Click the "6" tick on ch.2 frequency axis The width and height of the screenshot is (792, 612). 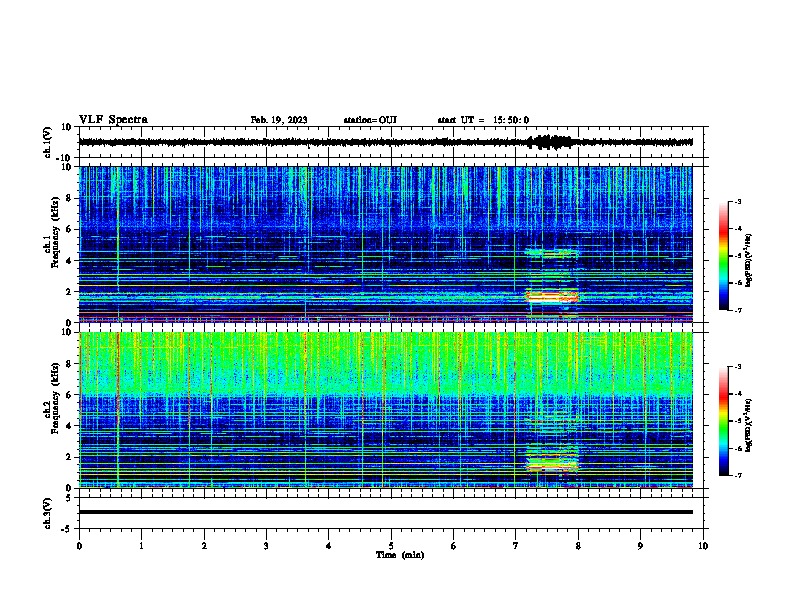coord(70,395)
